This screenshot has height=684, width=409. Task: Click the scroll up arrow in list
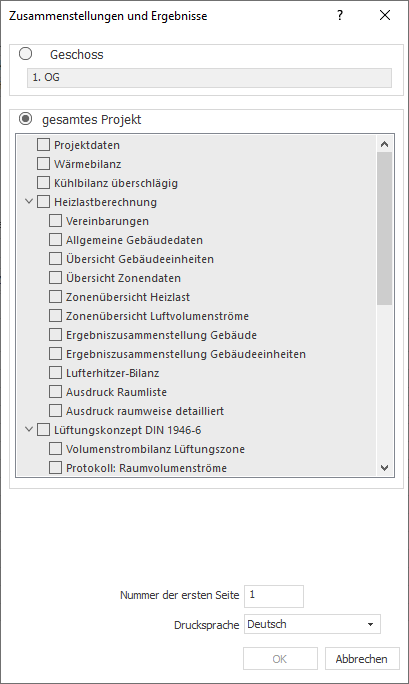(385, 144)
